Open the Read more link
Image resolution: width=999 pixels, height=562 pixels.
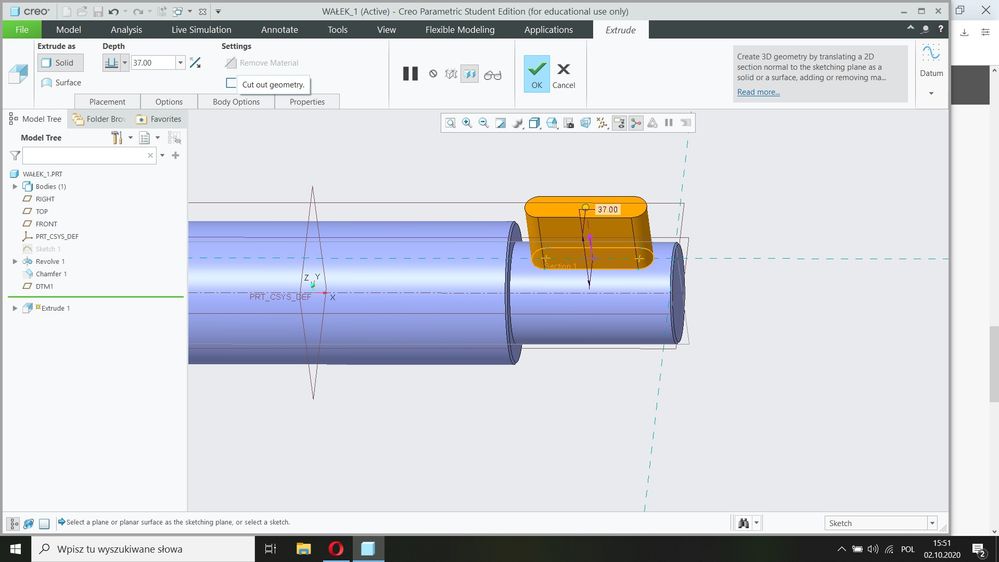pyautogui.click(x=758, y=92)
